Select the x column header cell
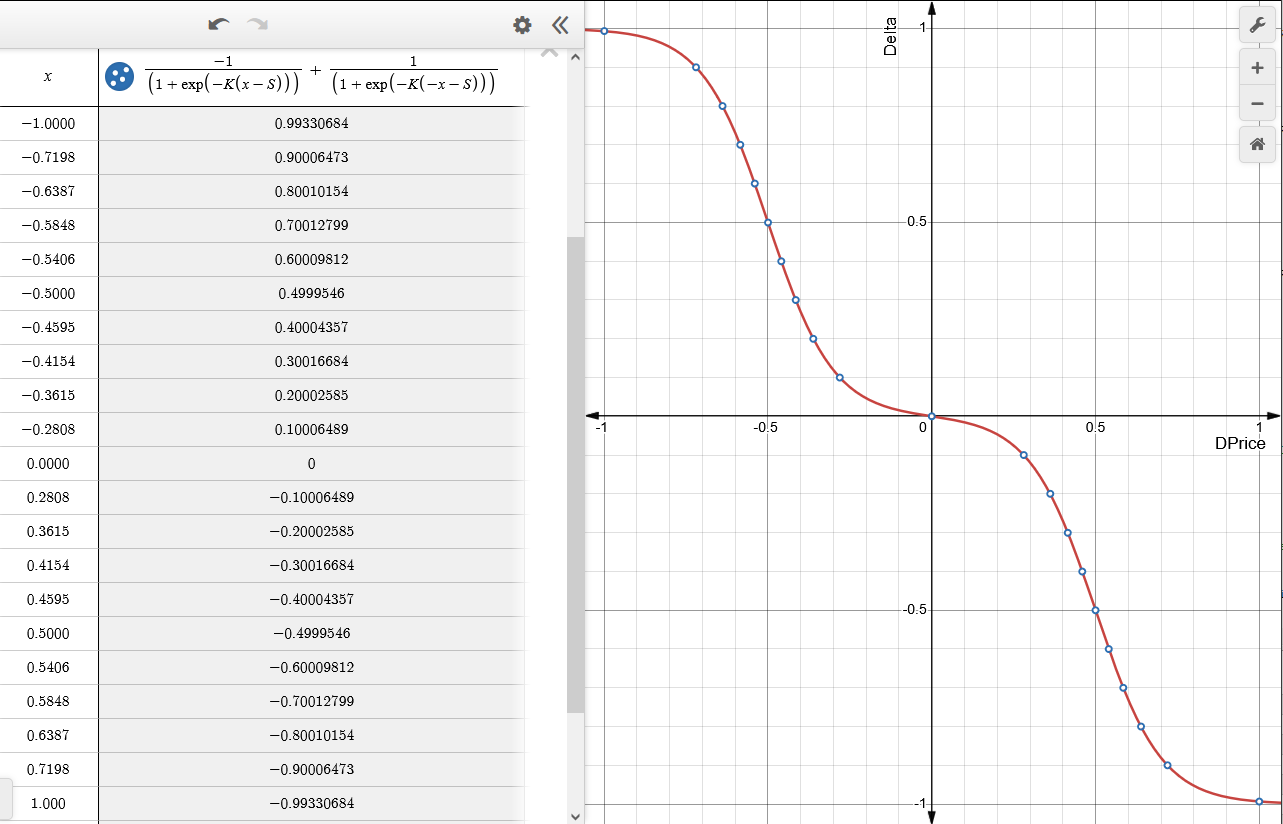The image size is (1283, 824). pos(49,76)
